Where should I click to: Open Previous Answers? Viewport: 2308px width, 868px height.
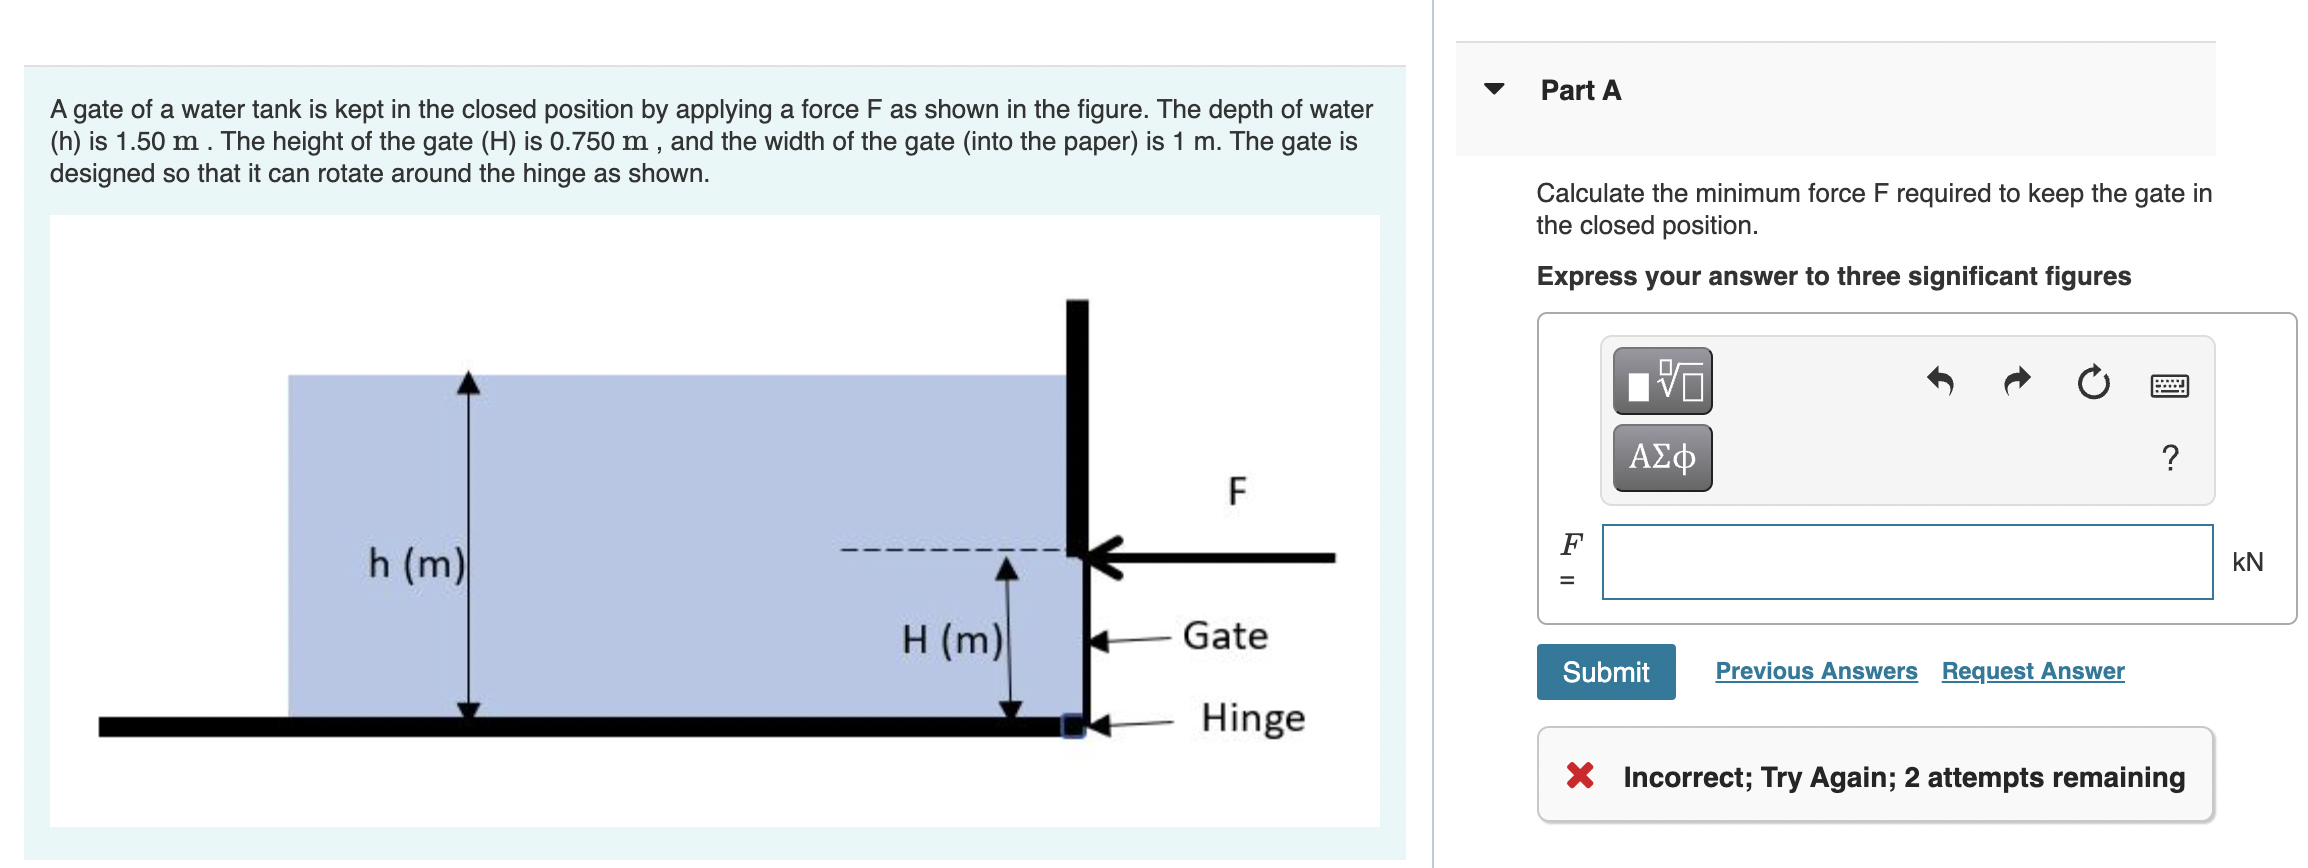[x=1815, y=671]
